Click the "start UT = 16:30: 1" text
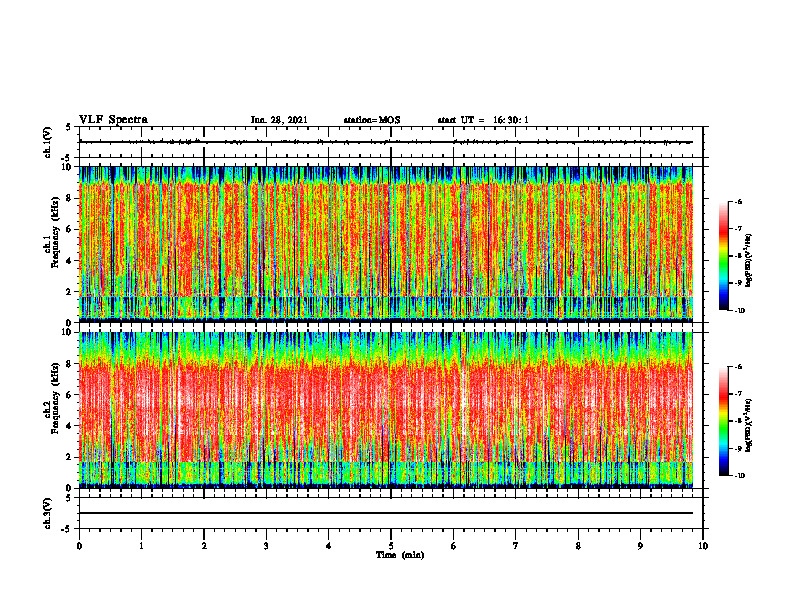 483,120
